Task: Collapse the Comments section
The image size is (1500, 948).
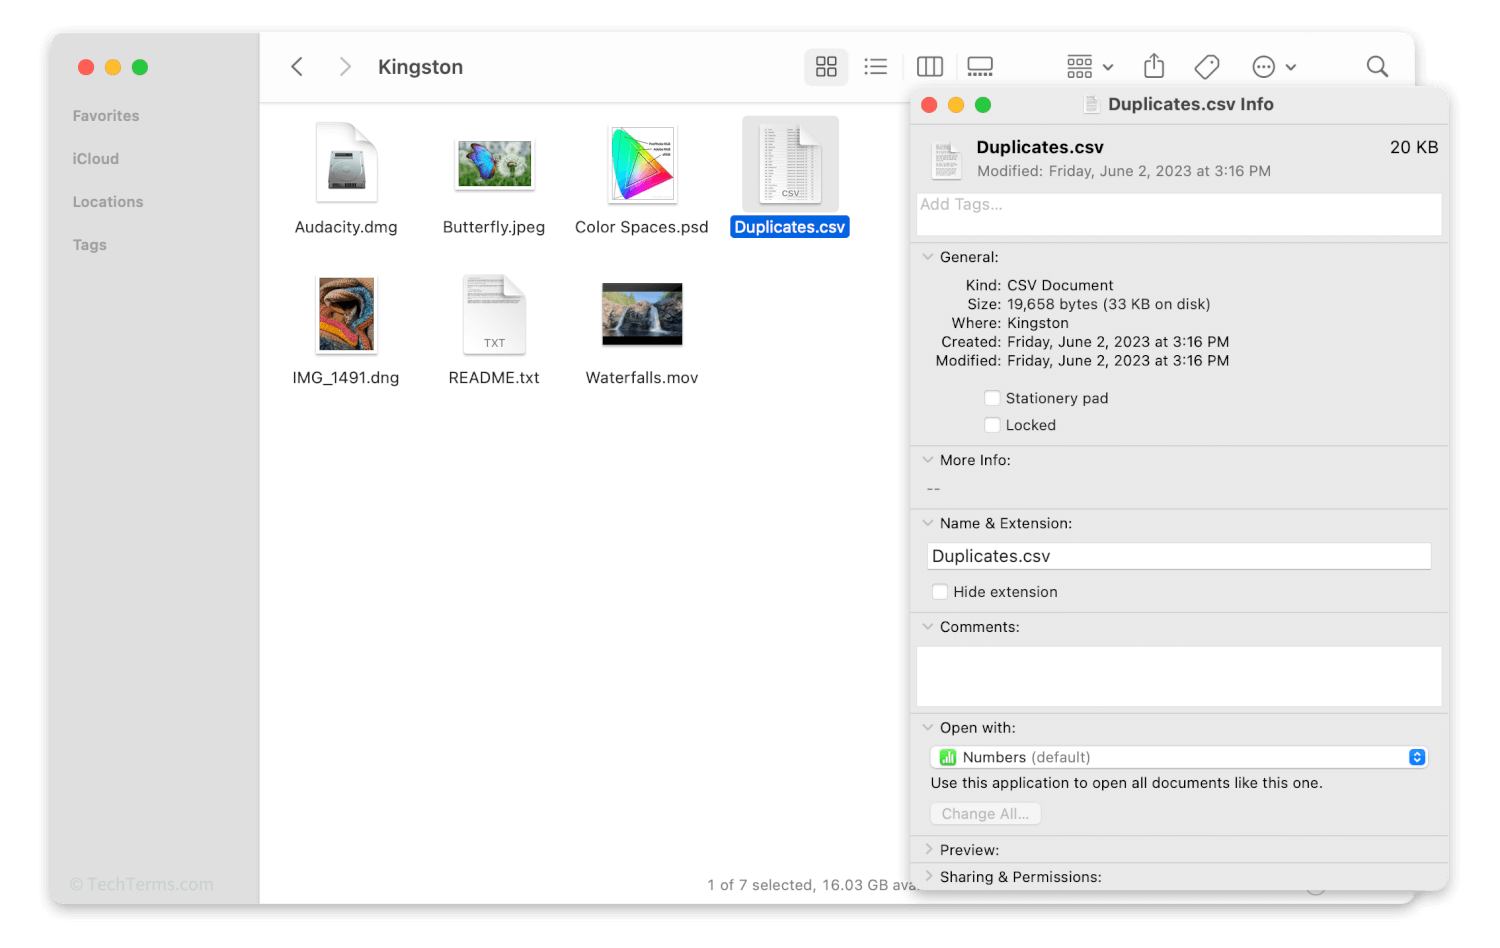Action: pyautogui.click(x=928, y=627)
